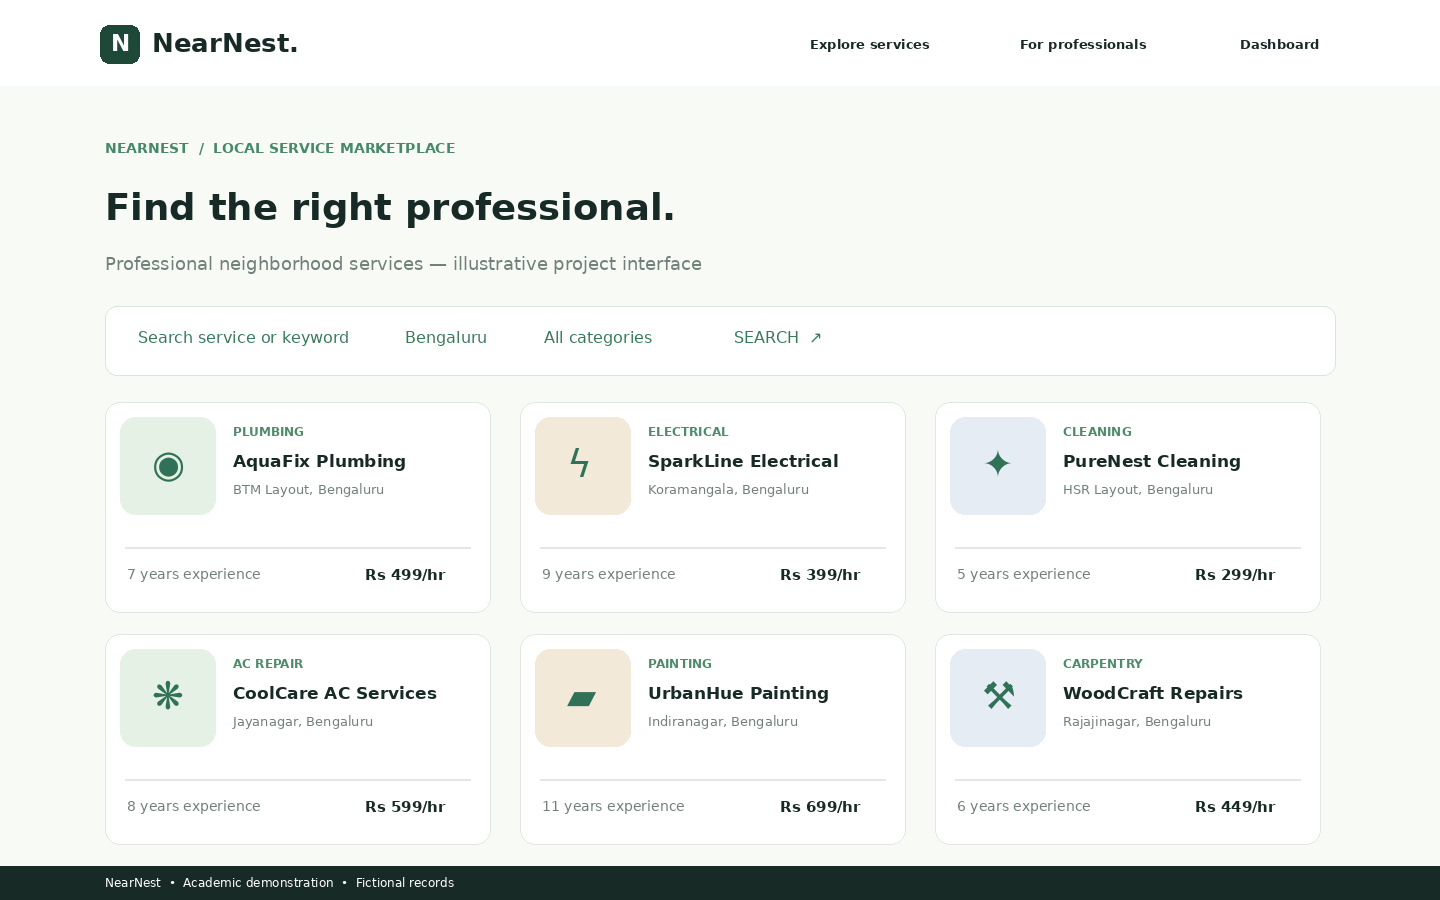Click the BTM Layout, Bengaluru text
The height and width of the screenshot is (900, 1440).
pos(308,490)
